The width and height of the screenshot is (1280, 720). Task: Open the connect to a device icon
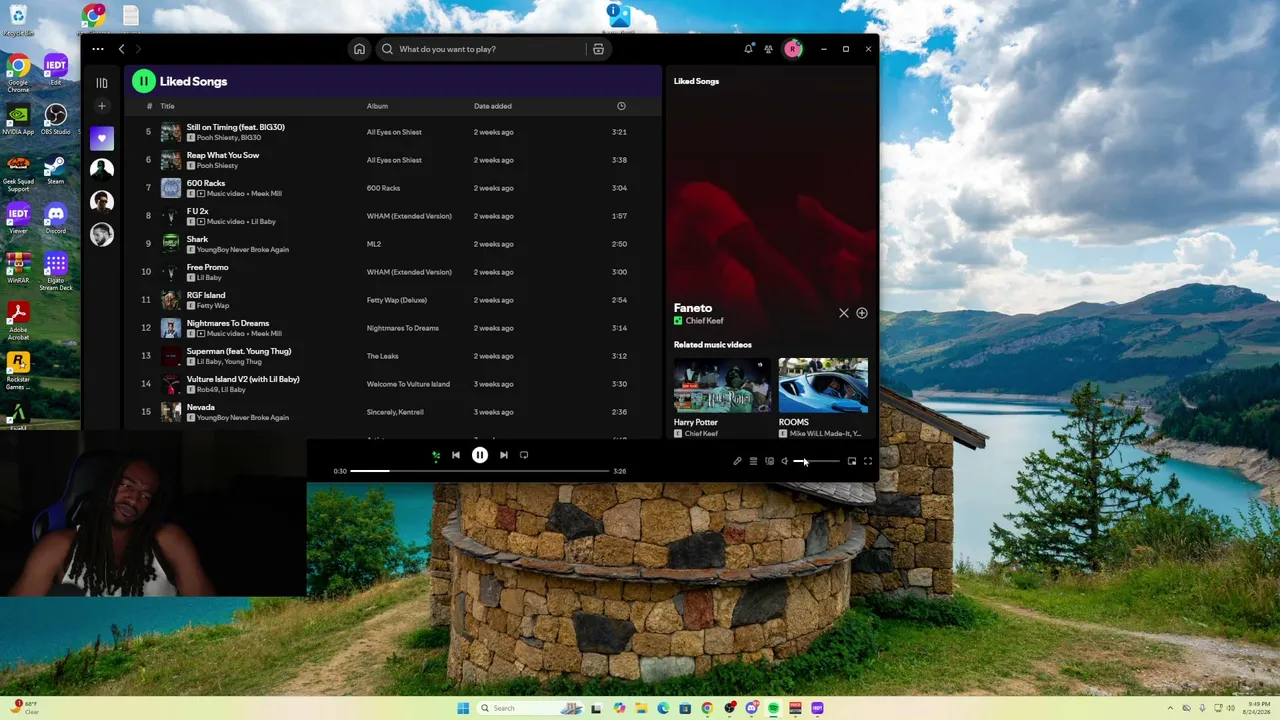tap(769, 461)
